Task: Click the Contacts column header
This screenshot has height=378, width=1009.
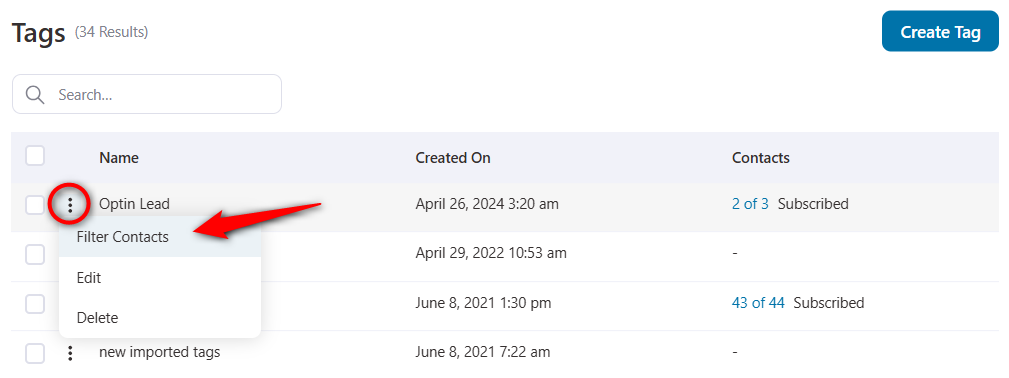Action: 761,158
